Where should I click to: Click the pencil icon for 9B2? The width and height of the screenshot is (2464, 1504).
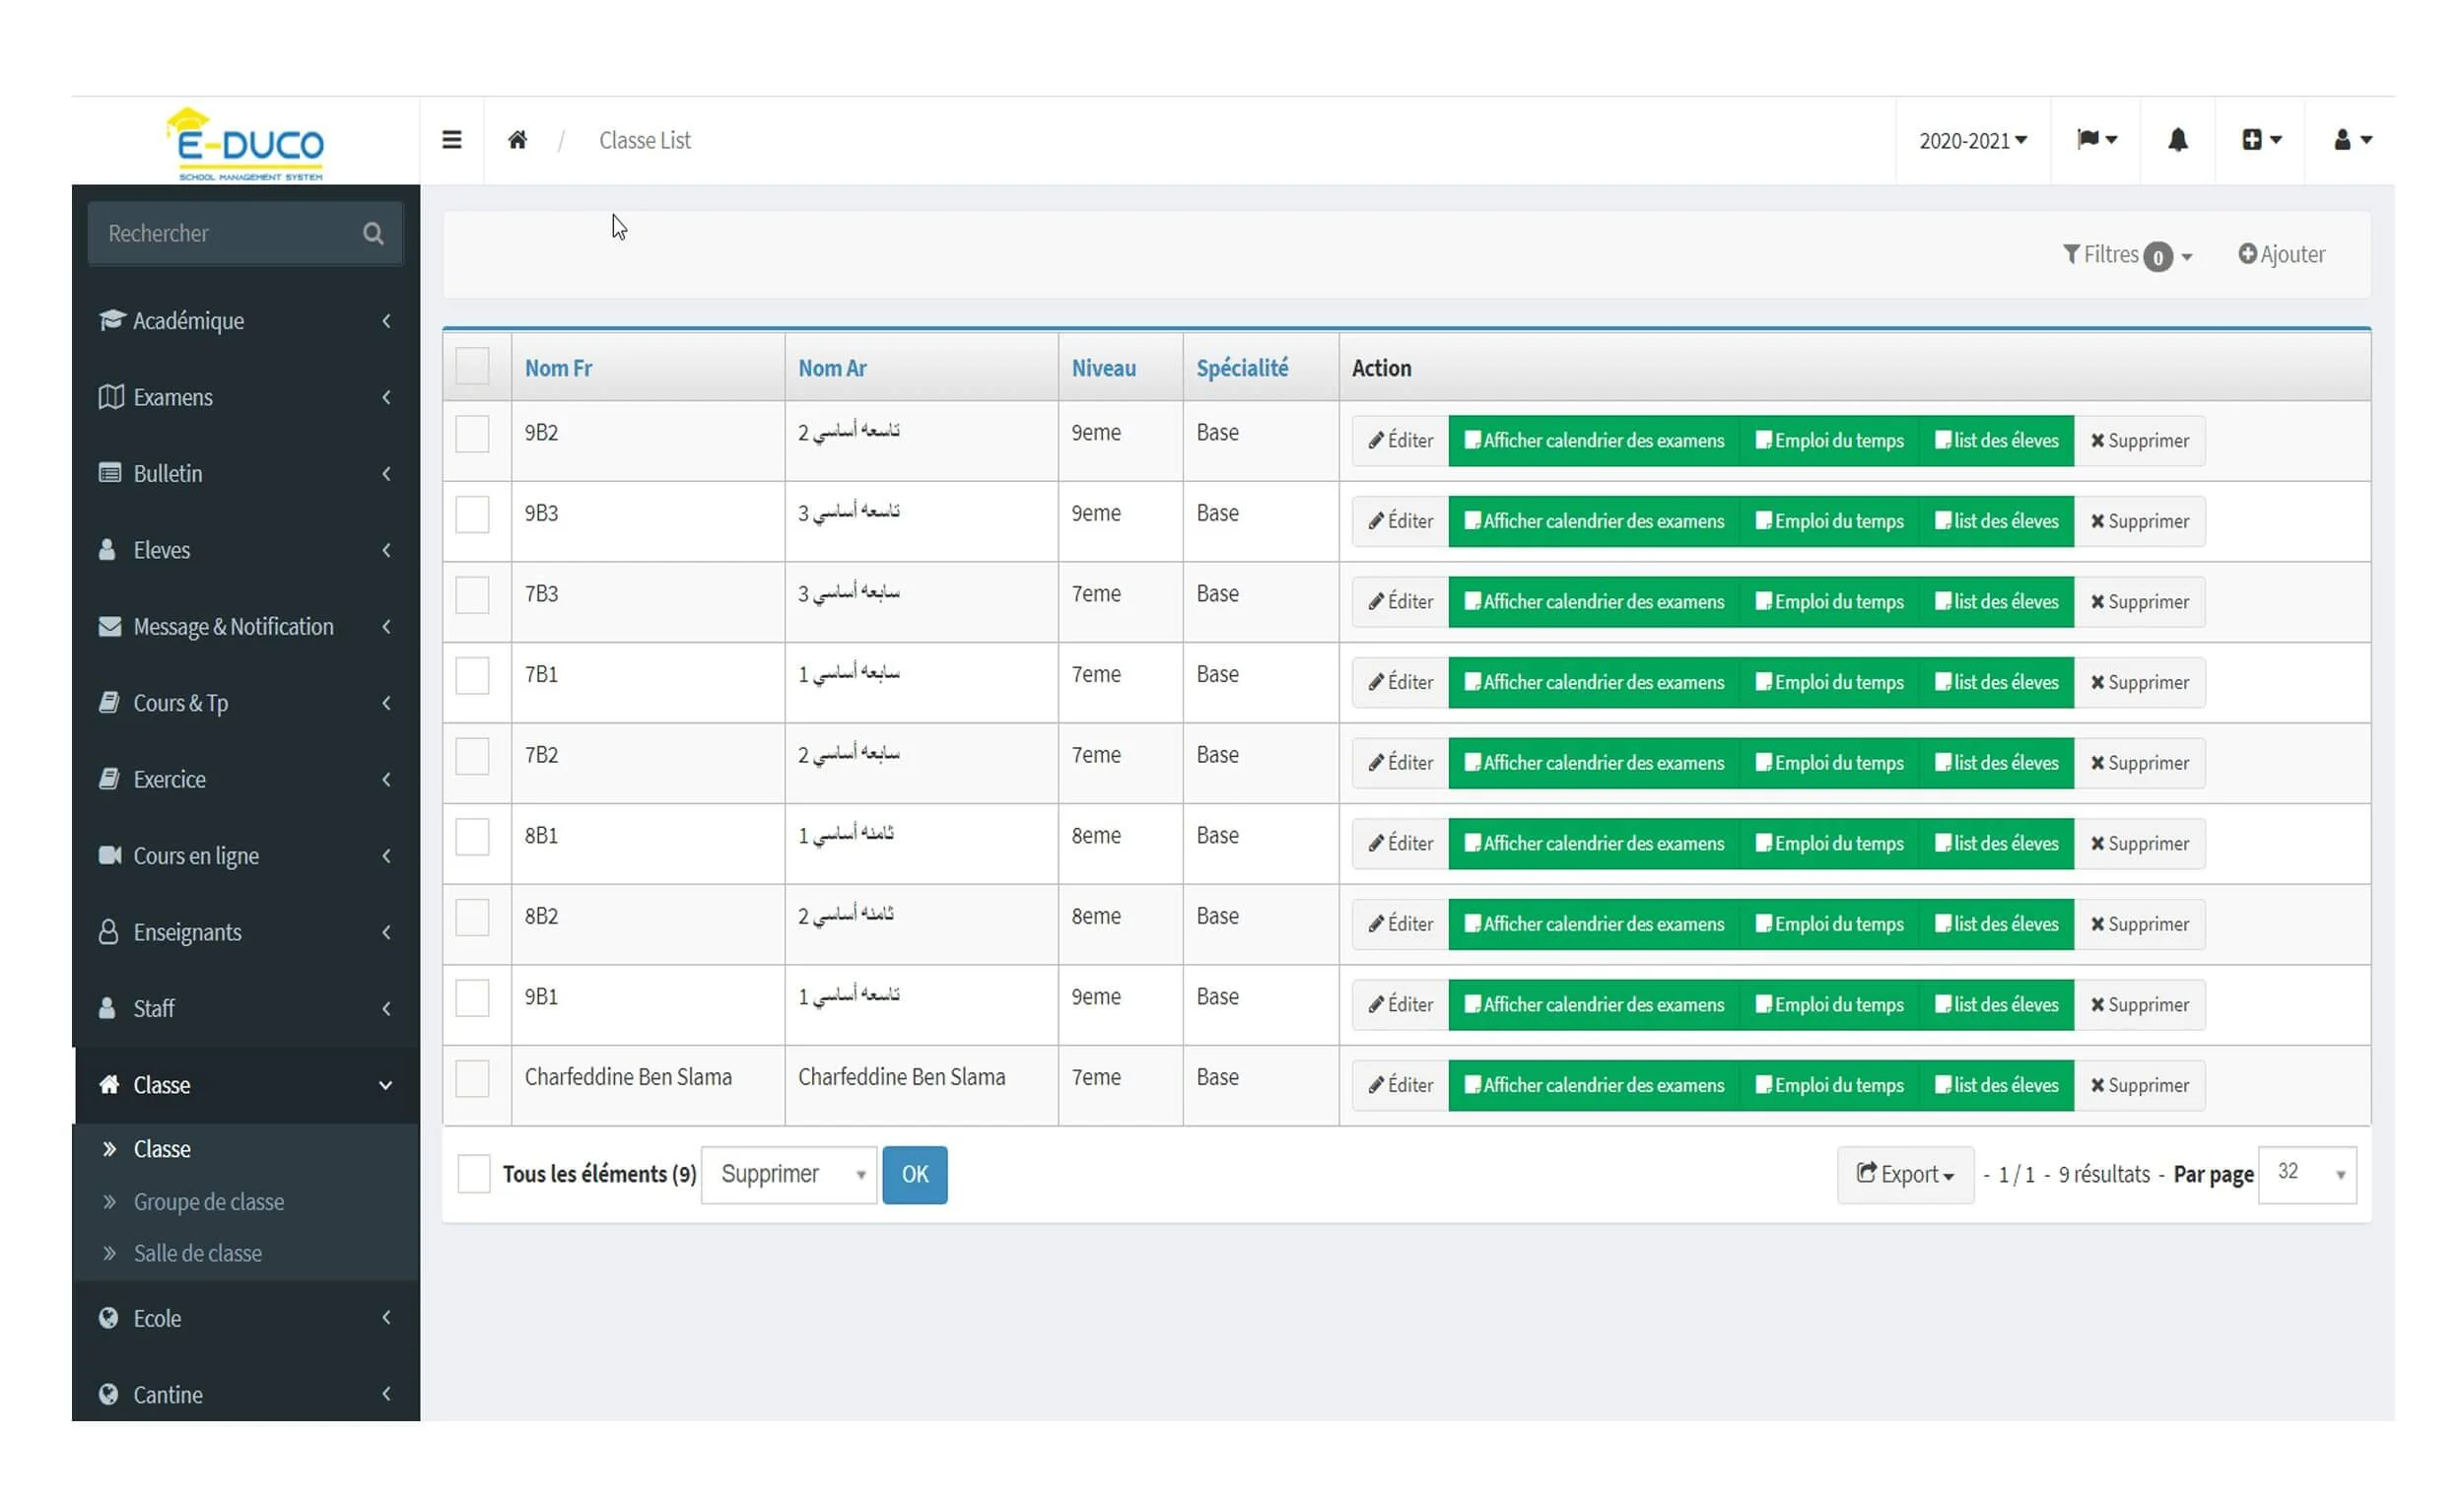click(1376, 441)
